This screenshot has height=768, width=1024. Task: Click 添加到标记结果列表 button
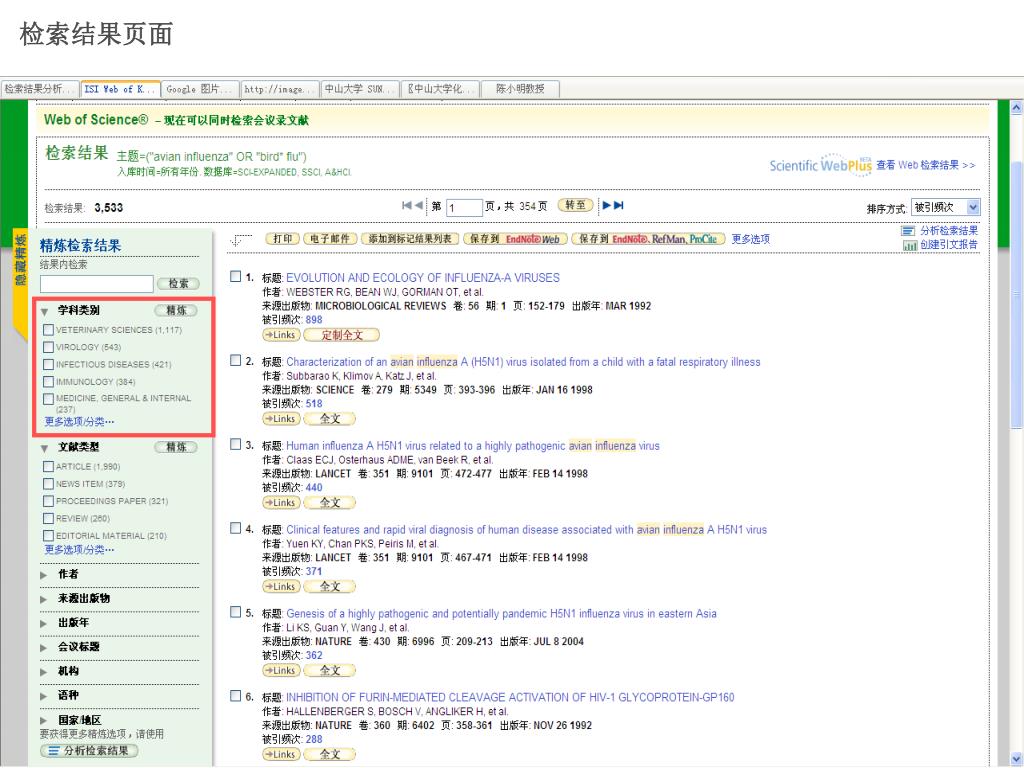tap(409, 239)
